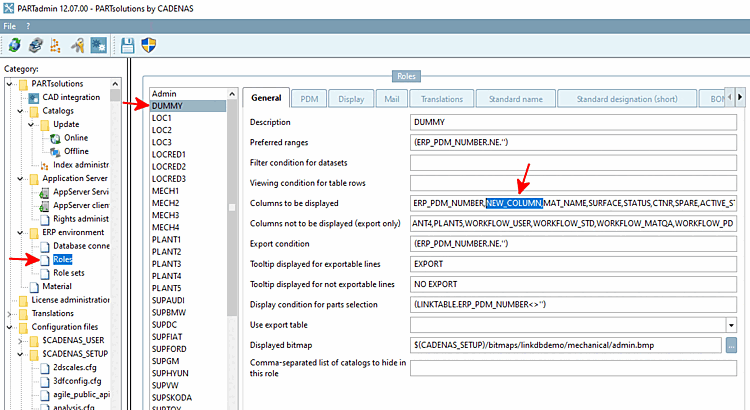Click the Viewing condition for table rows field

point(573,183)
